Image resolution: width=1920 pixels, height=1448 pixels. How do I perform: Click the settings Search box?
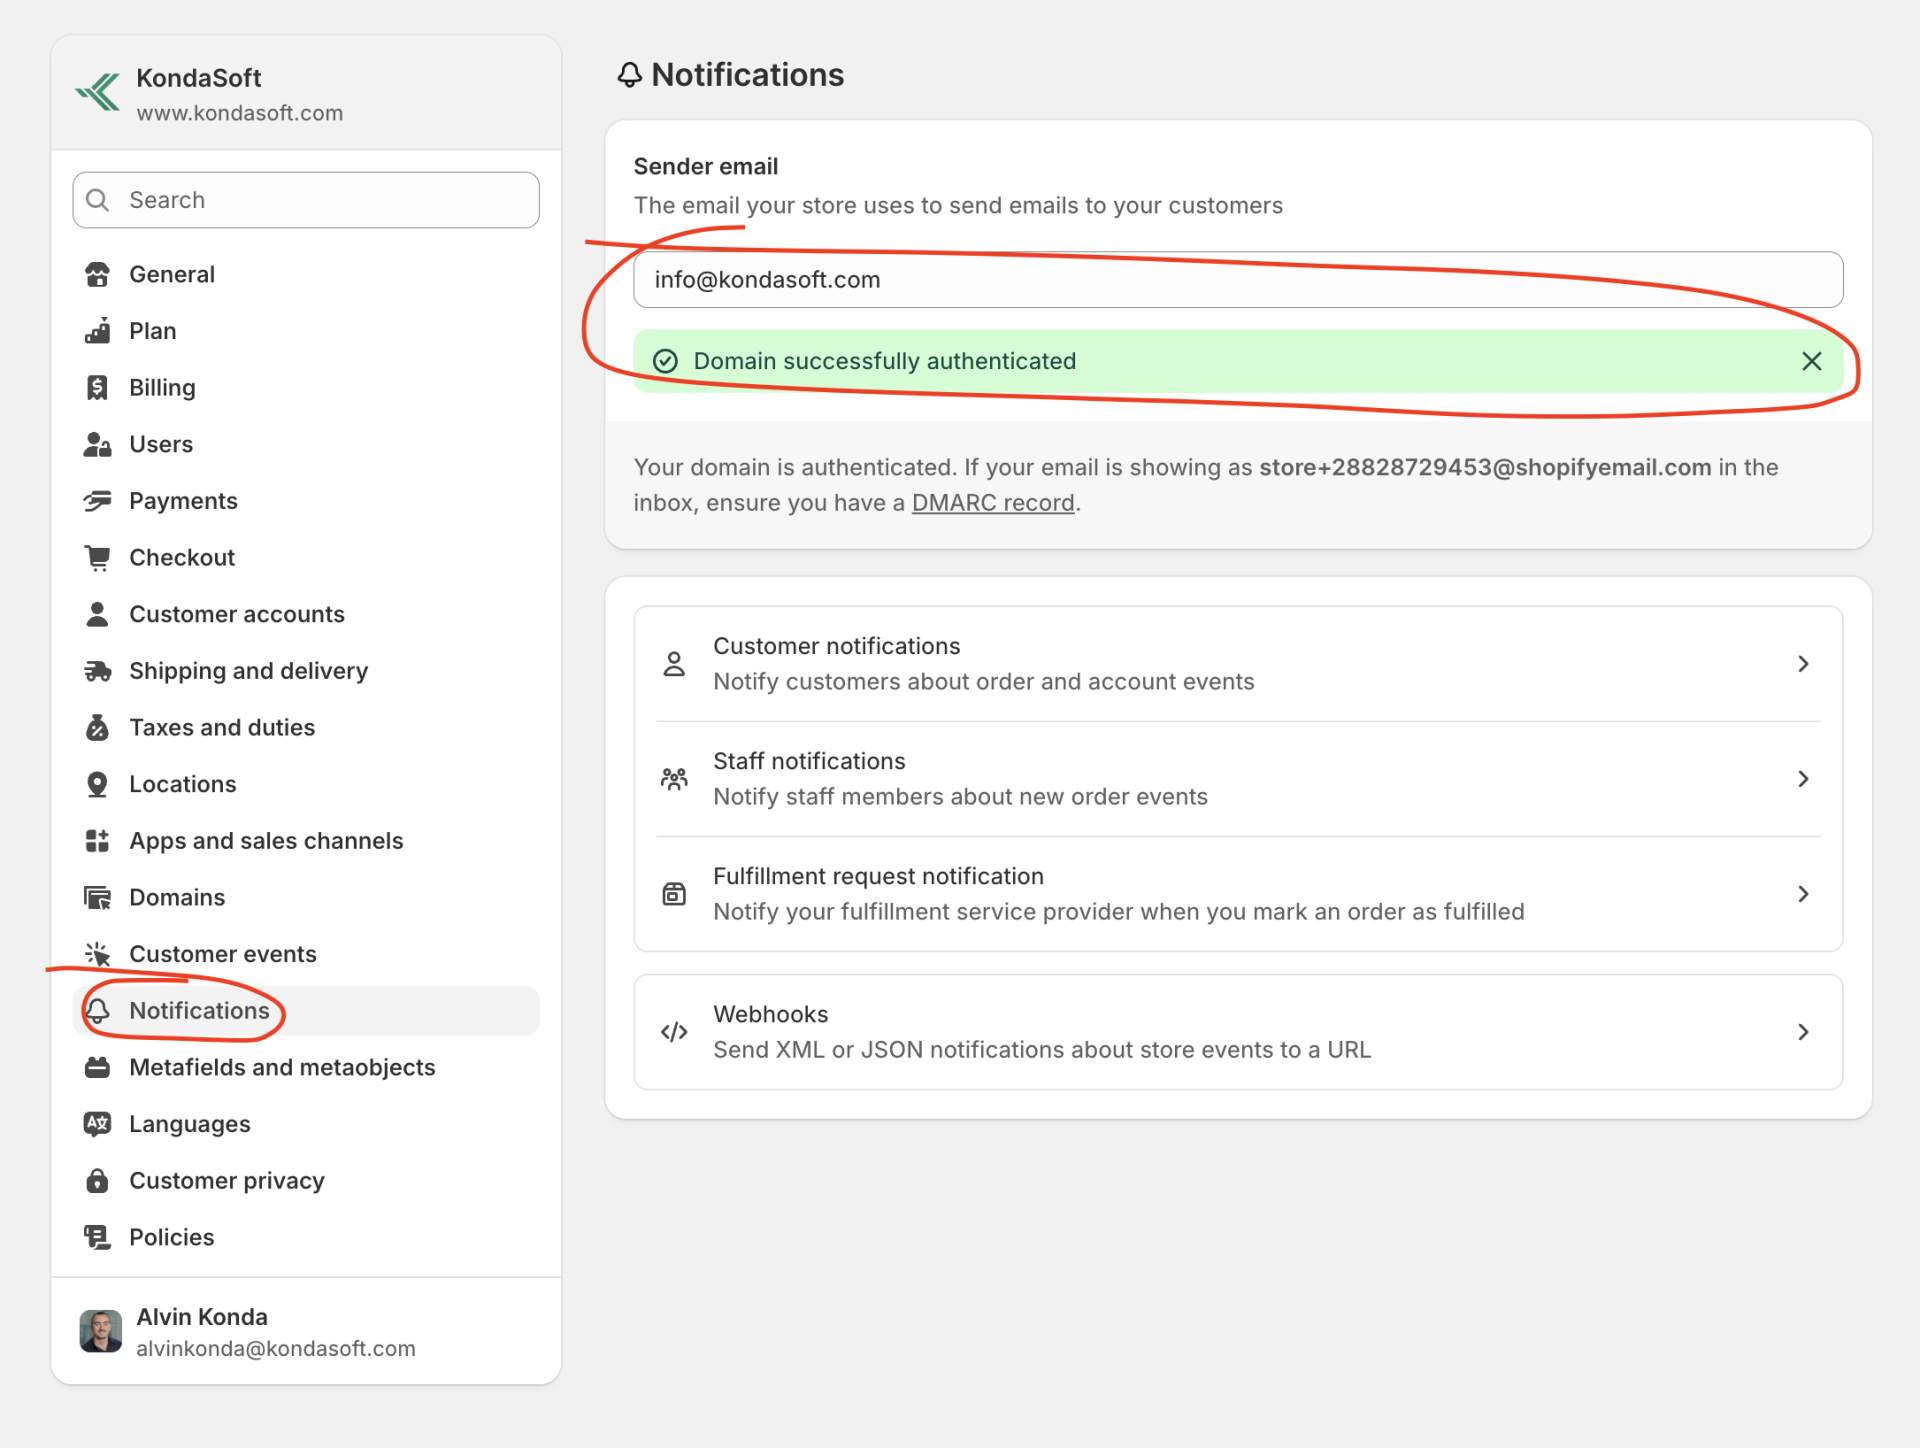tap(306, 200)
